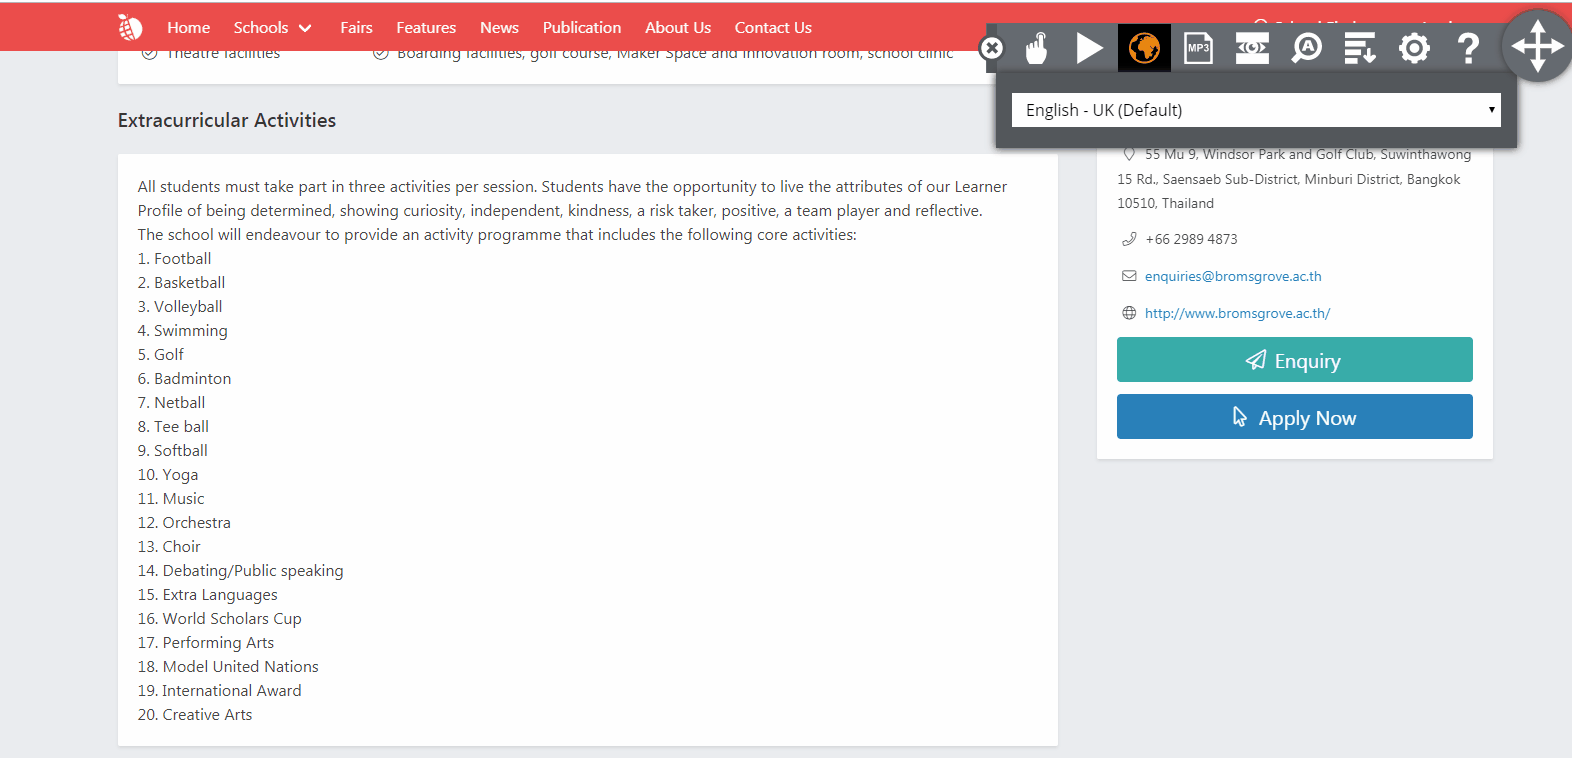Image resolution: width=1572 pixels, height=758 pixels.
Task: Toggle the translate globe icon
Action: pos(1144,48)
